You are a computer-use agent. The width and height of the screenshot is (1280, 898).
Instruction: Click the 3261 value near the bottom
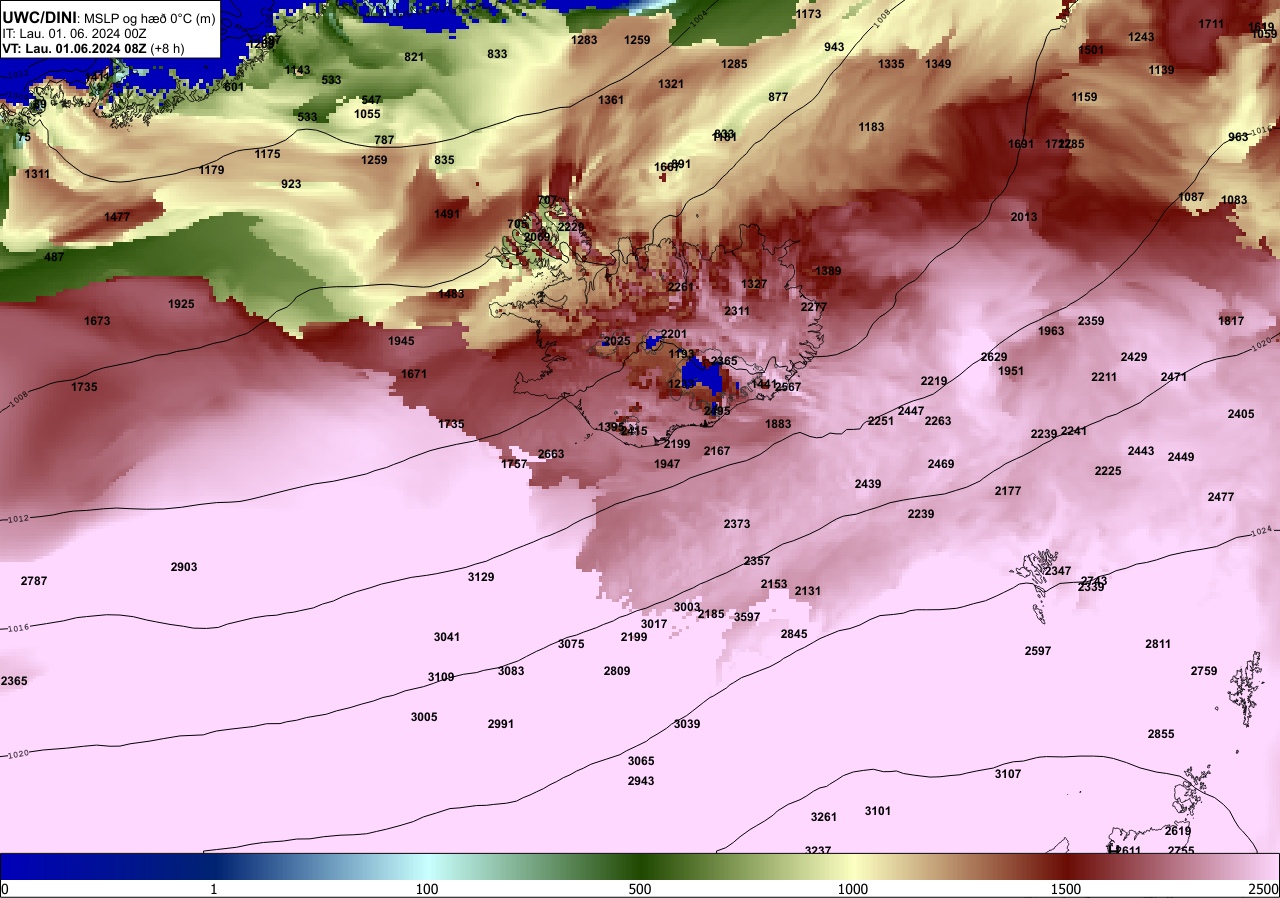coord(823,817)
